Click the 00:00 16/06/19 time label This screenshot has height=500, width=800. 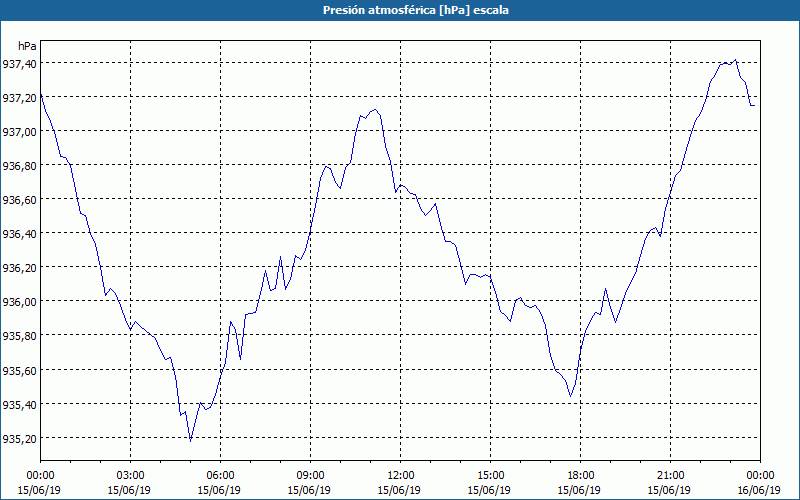click(759, 483)
